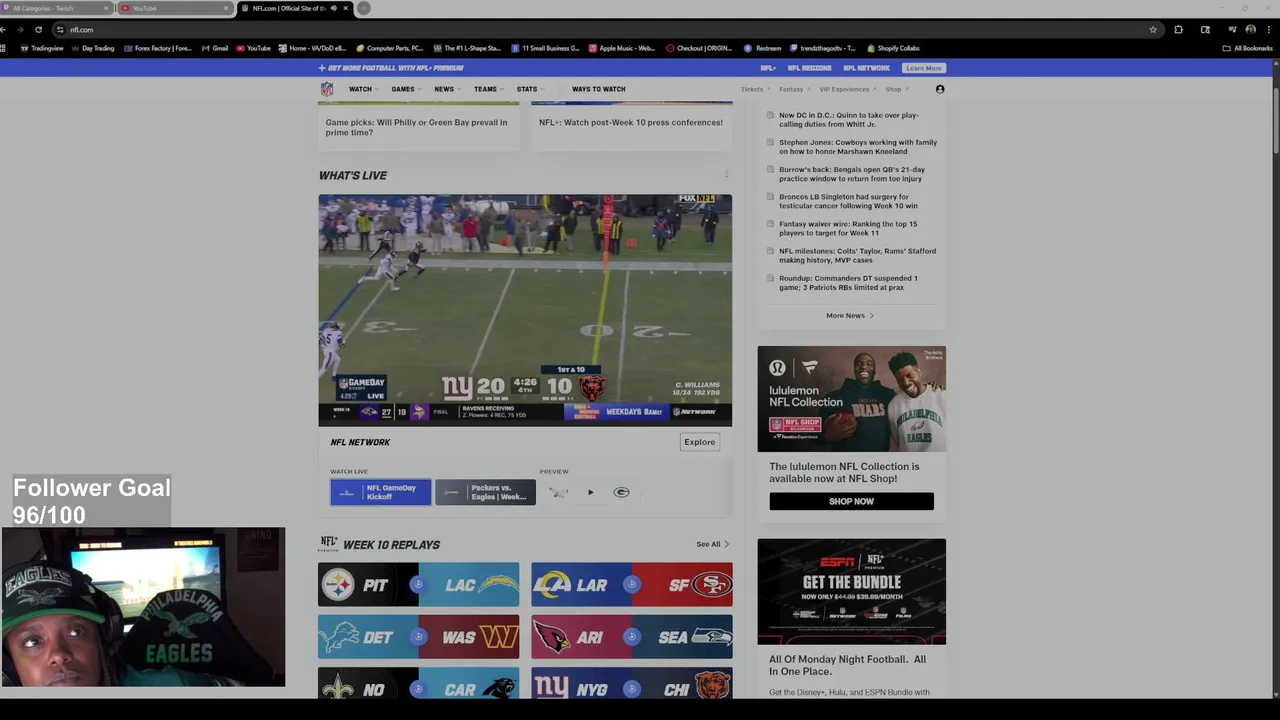Mute the NFL.com tab audio icon
Screen dimensions: 1280x720
(x=334, y=8)
